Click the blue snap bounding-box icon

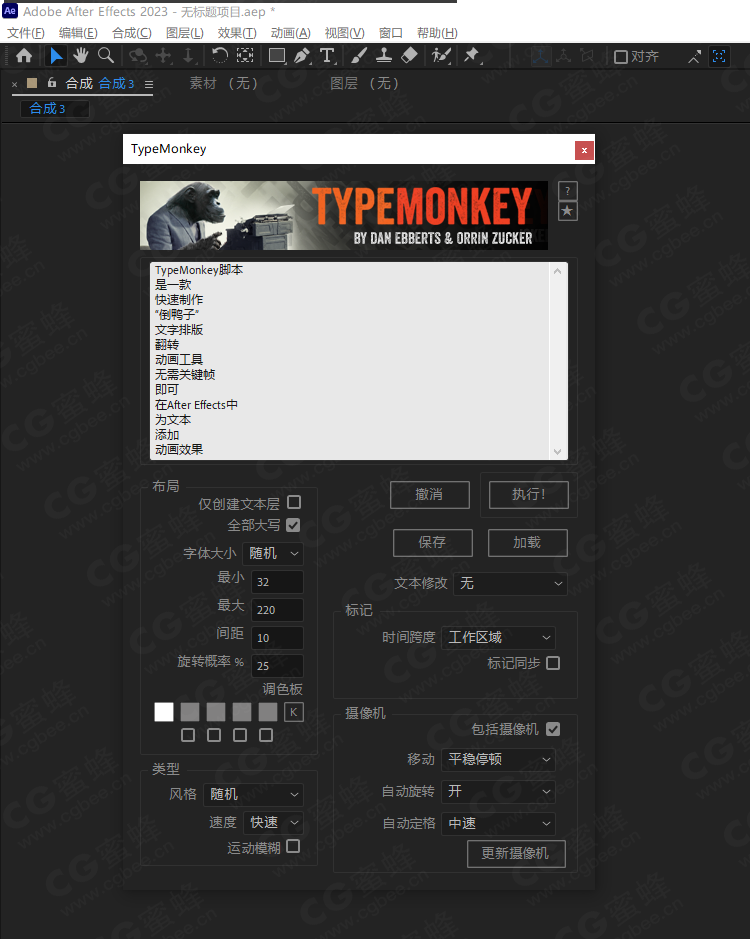[x=719, y=56]
